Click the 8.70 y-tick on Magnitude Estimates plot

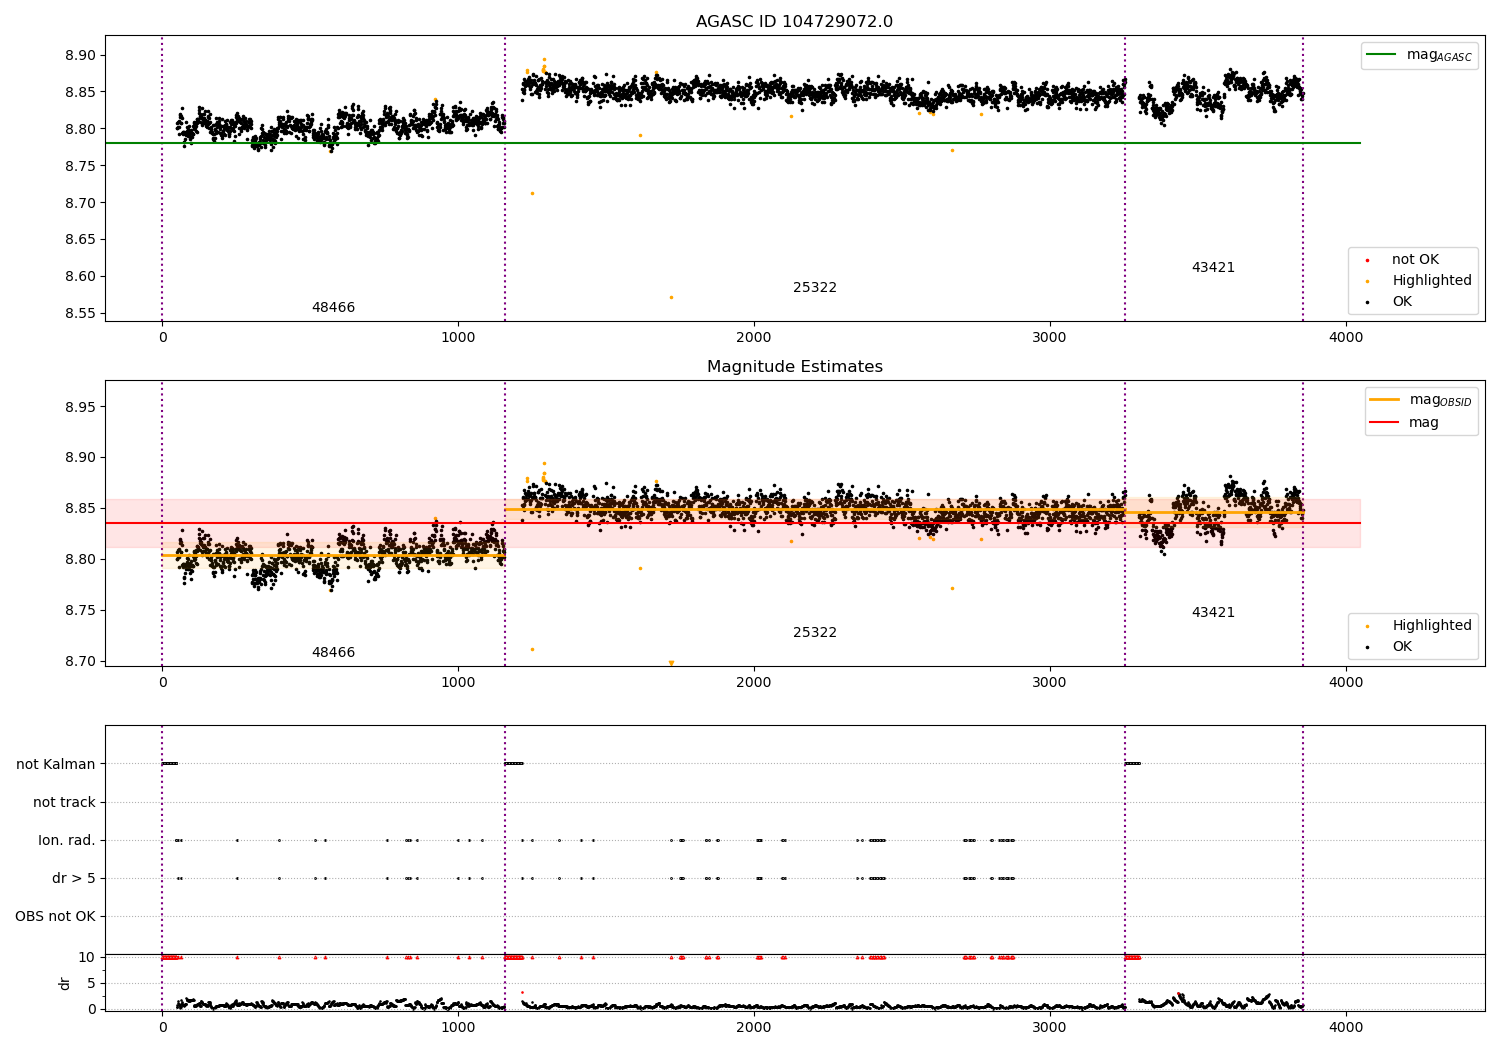point(79,662)
